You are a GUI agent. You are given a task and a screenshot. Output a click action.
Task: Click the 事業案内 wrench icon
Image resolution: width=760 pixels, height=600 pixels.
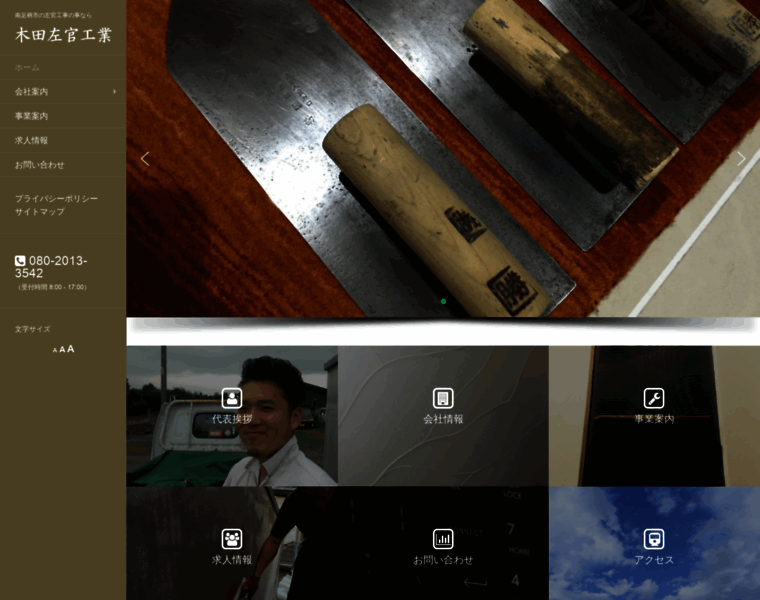pos(654,398)
